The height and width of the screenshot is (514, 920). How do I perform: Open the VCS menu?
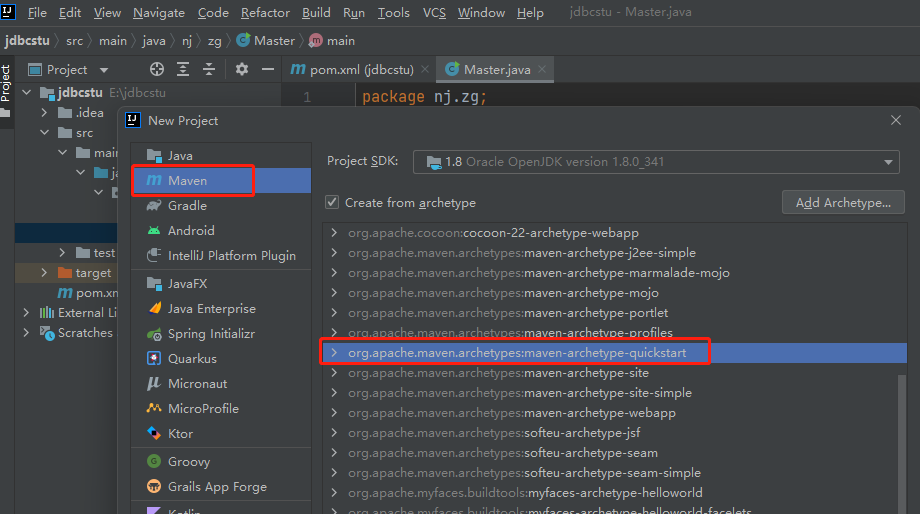click(434, 12)
